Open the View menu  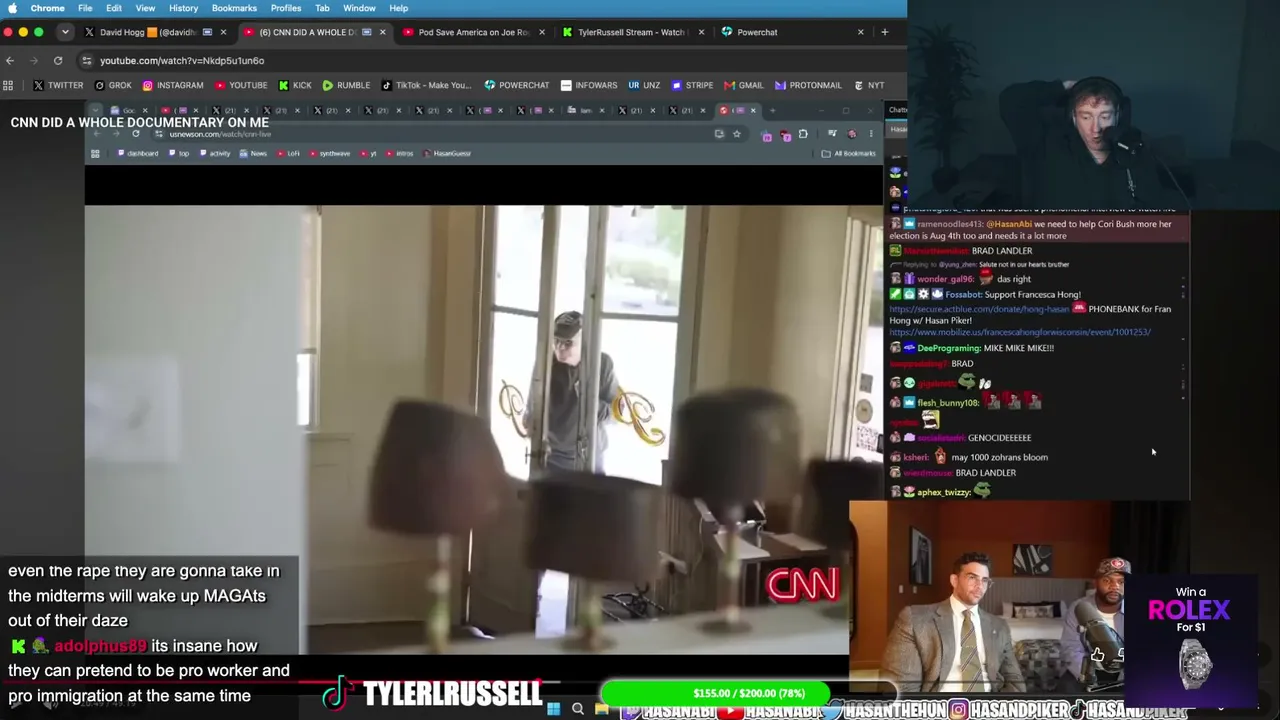tap(145, 8)
